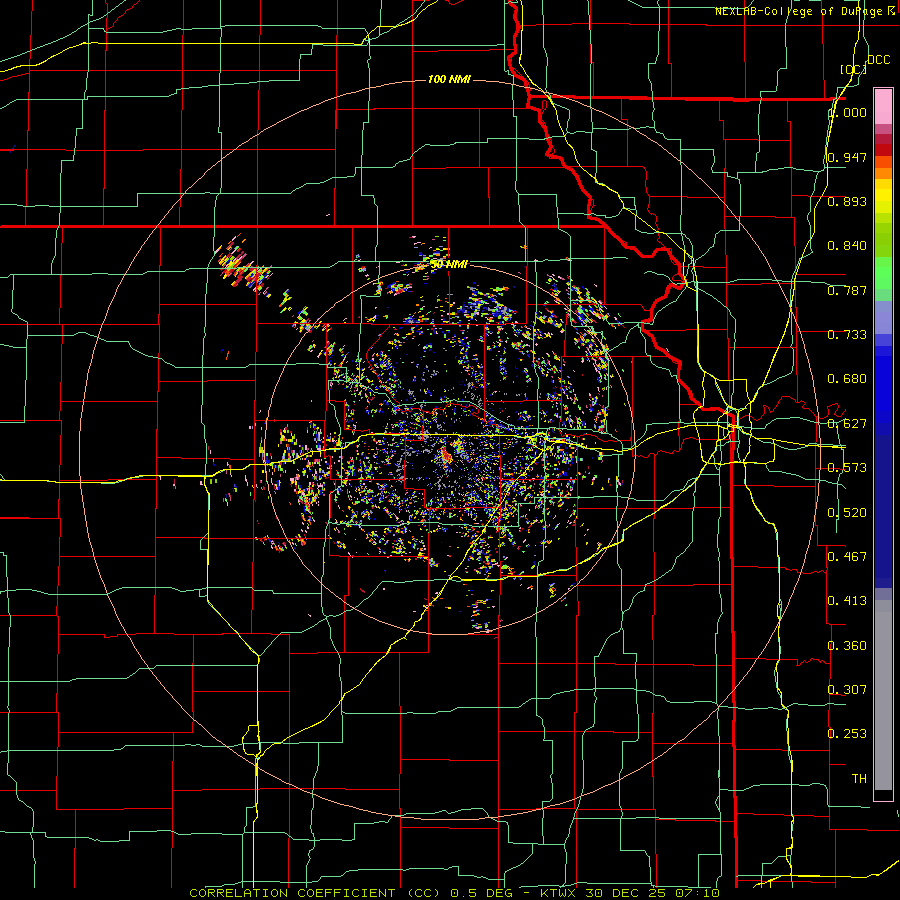Select the 0.413 scale value
900x900 pixels.
847,601
